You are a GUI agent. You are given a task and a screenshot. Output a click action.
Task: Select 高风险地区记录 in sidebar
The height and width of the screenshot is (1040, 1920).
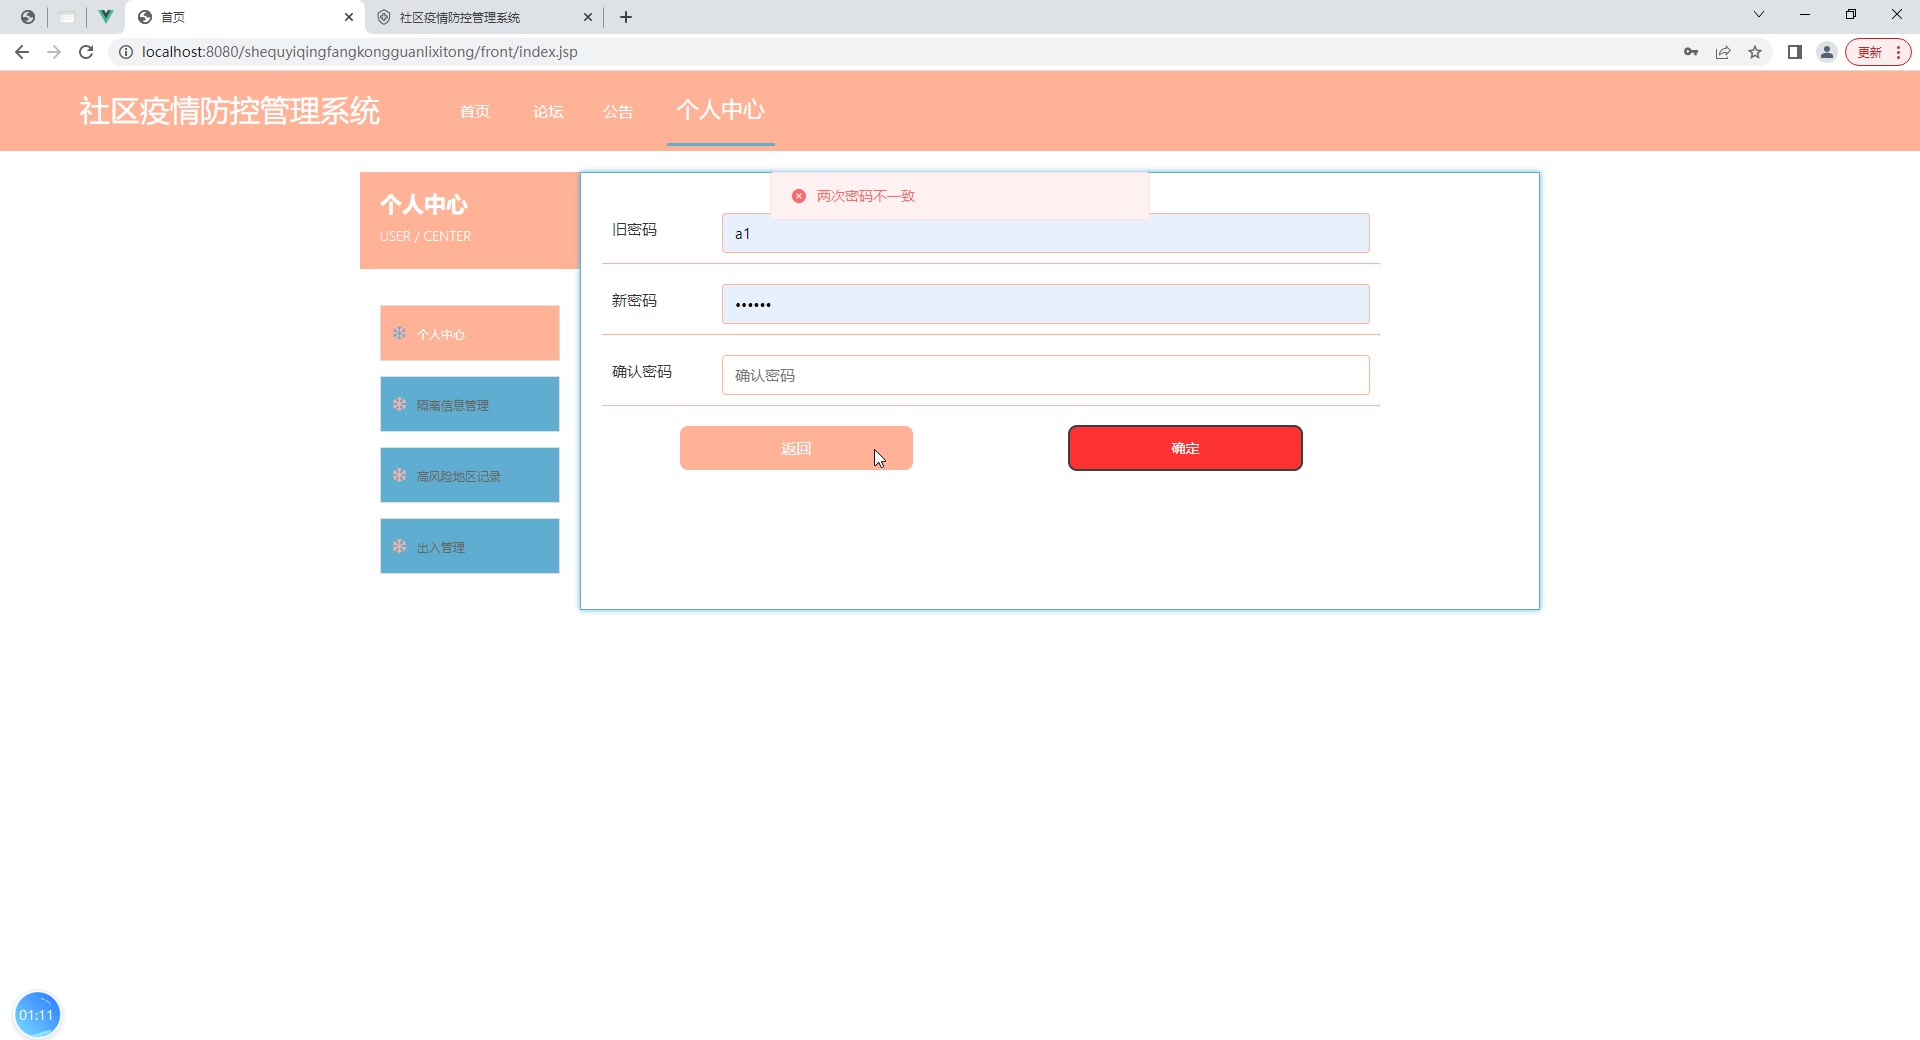coord(470,475)
